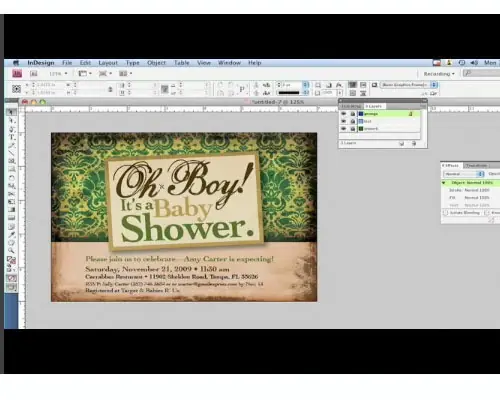
Task: Enable the Isolate Blending checkbox
Action: pos(446,213)
